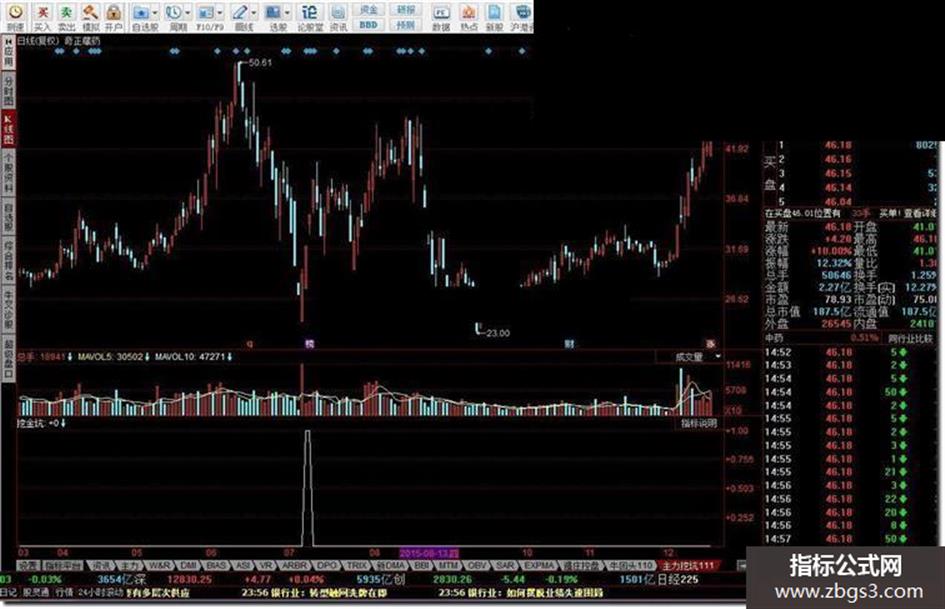Screen dimensions: 945x609
Task: Select the ASI indicator tab
Action: click(x=243, y=566)
